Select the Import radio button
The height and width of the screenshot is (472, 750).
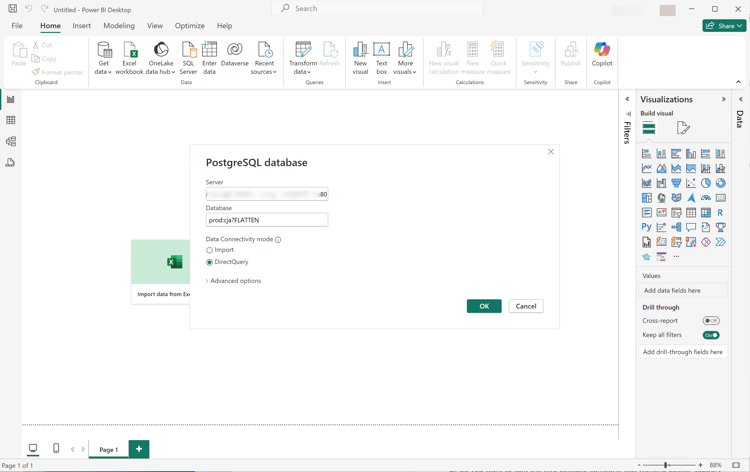pos(209,250)
